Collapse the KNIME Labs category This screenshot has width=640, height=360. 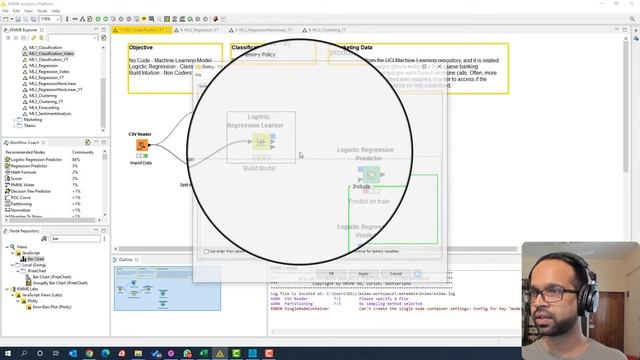coord(7,289)
